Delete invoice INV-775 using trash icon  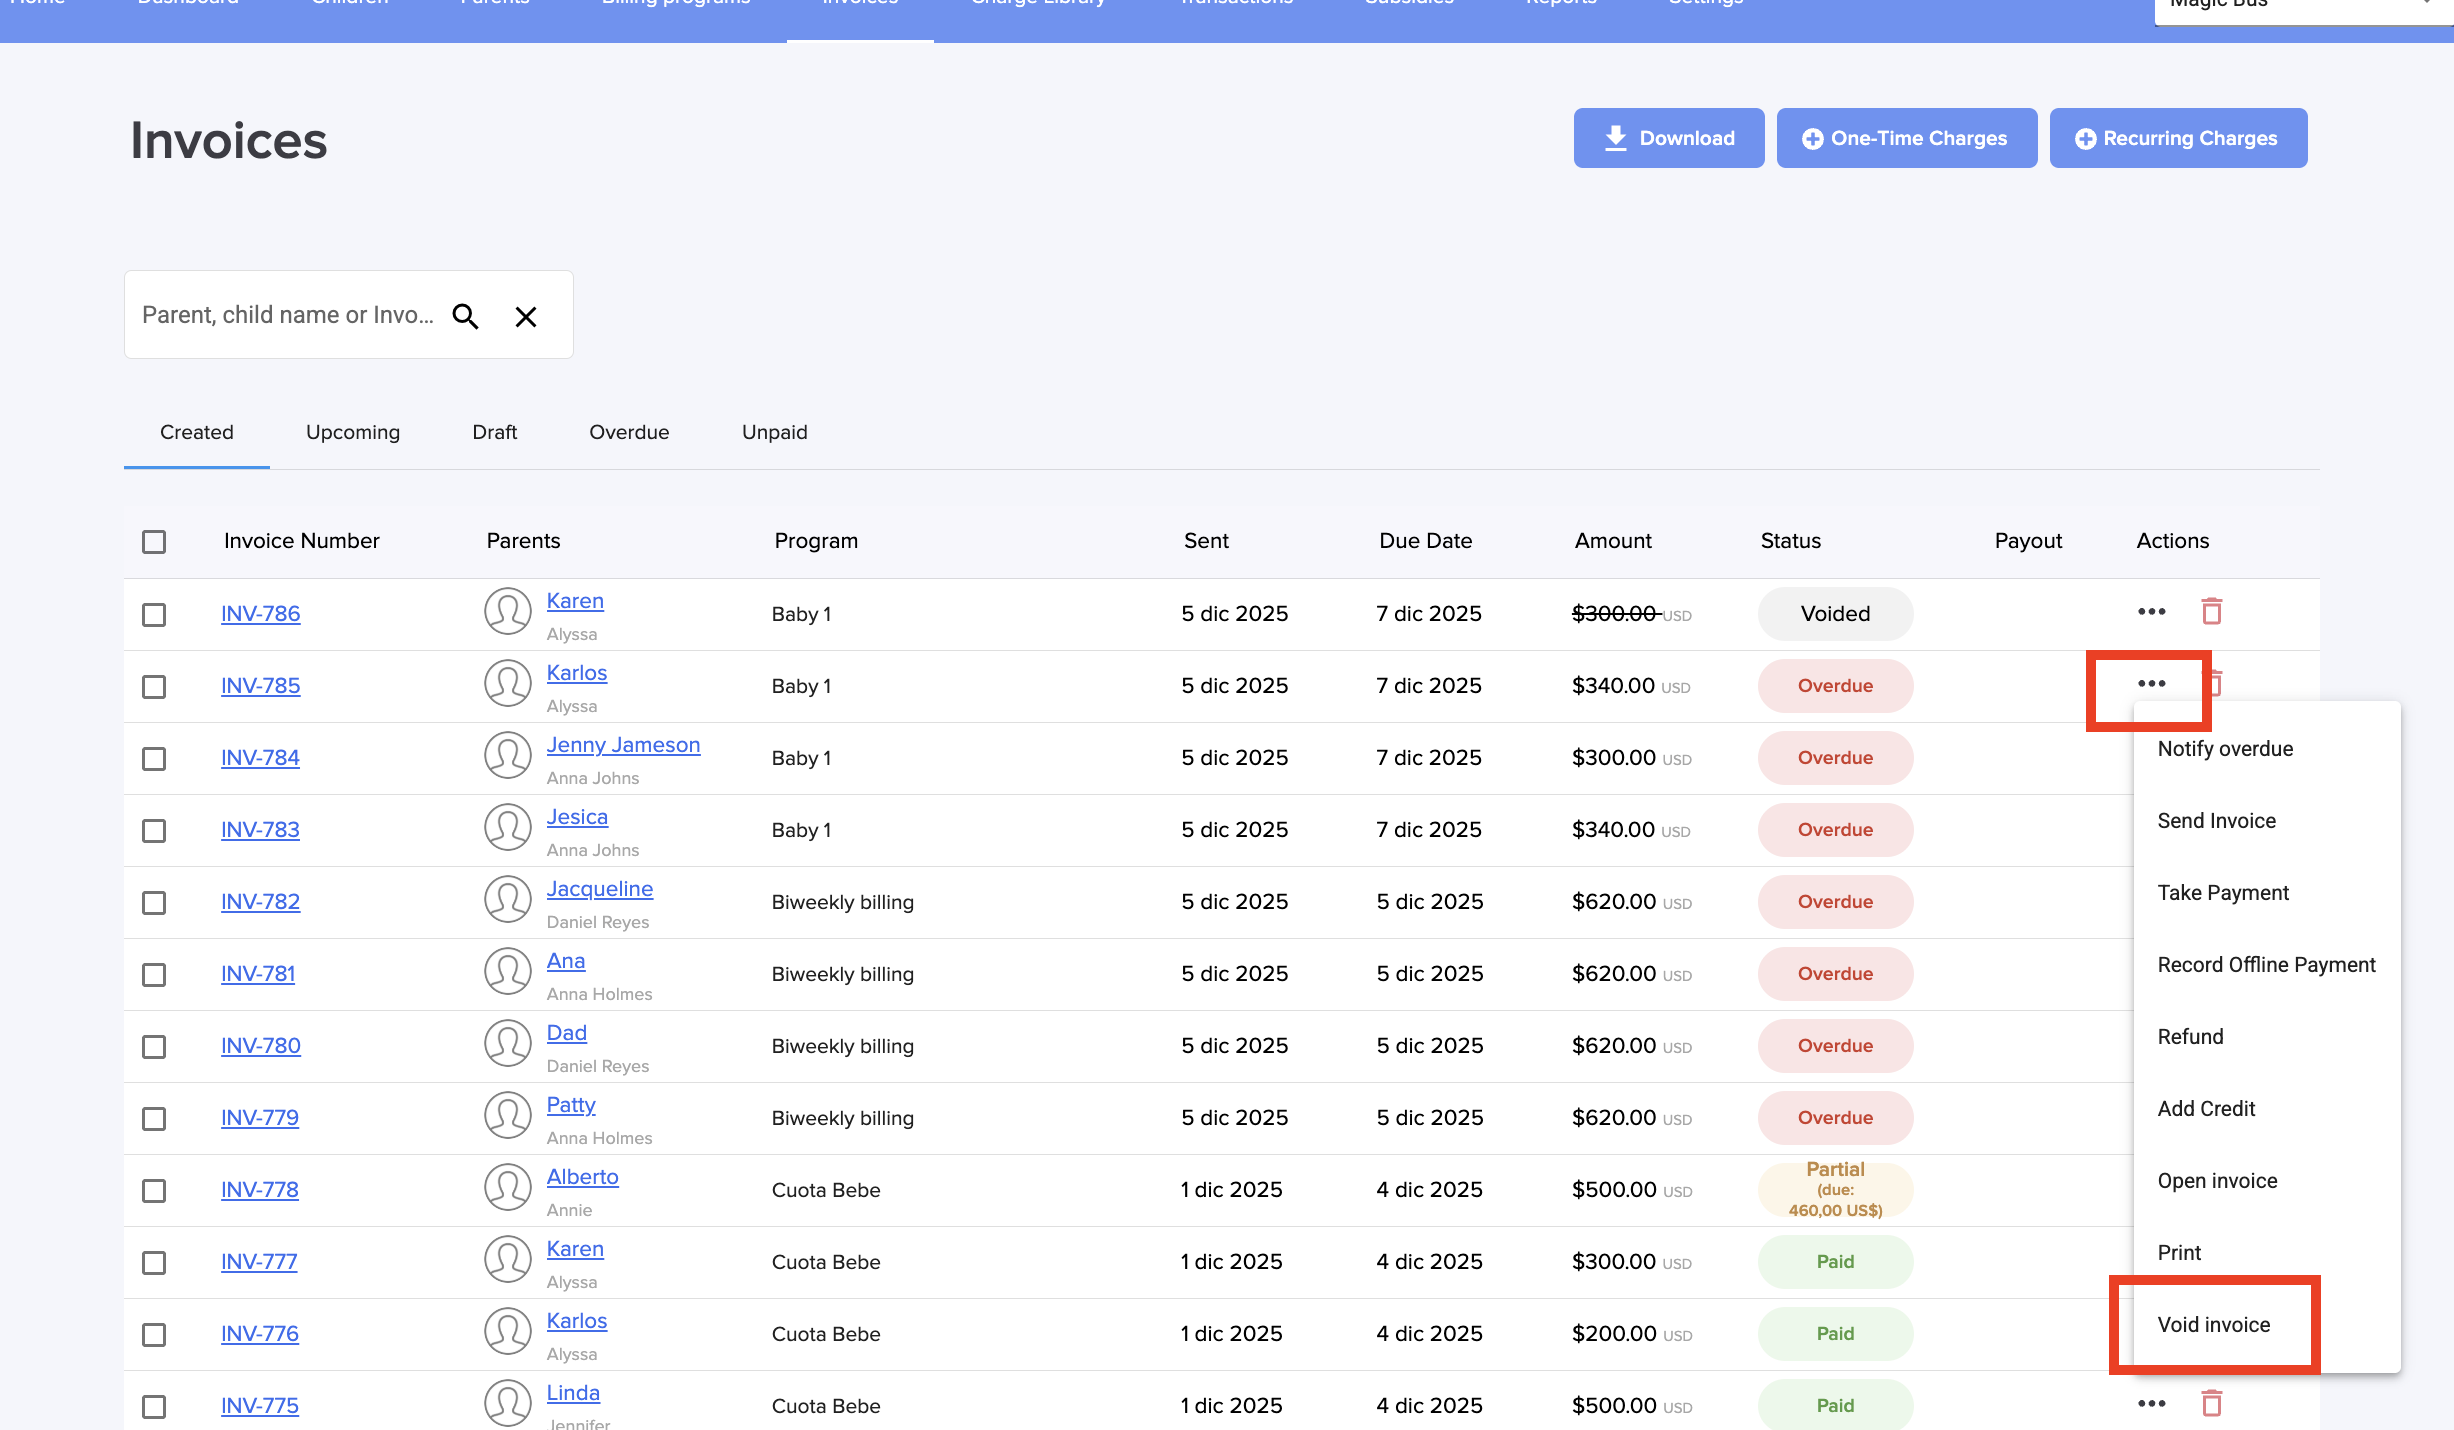2211,1403
